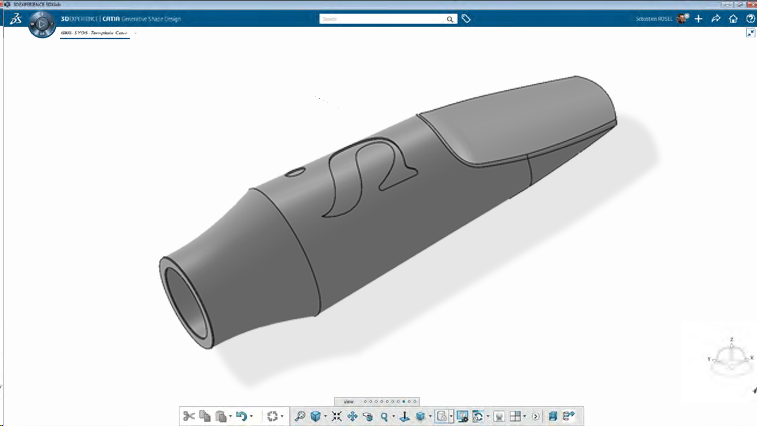
Task: Expand the Undo history dropdown arrow
Action: click(x=251, y=417)
